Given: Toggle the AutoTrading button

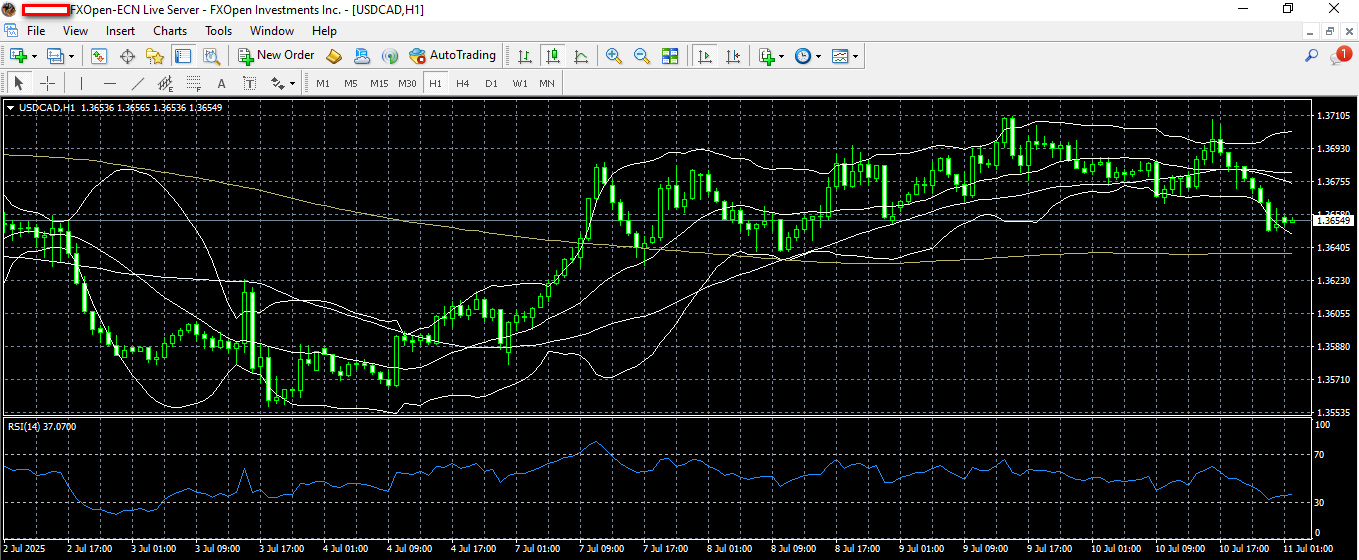Looking at the screenshot, I should tap(453, 56).
